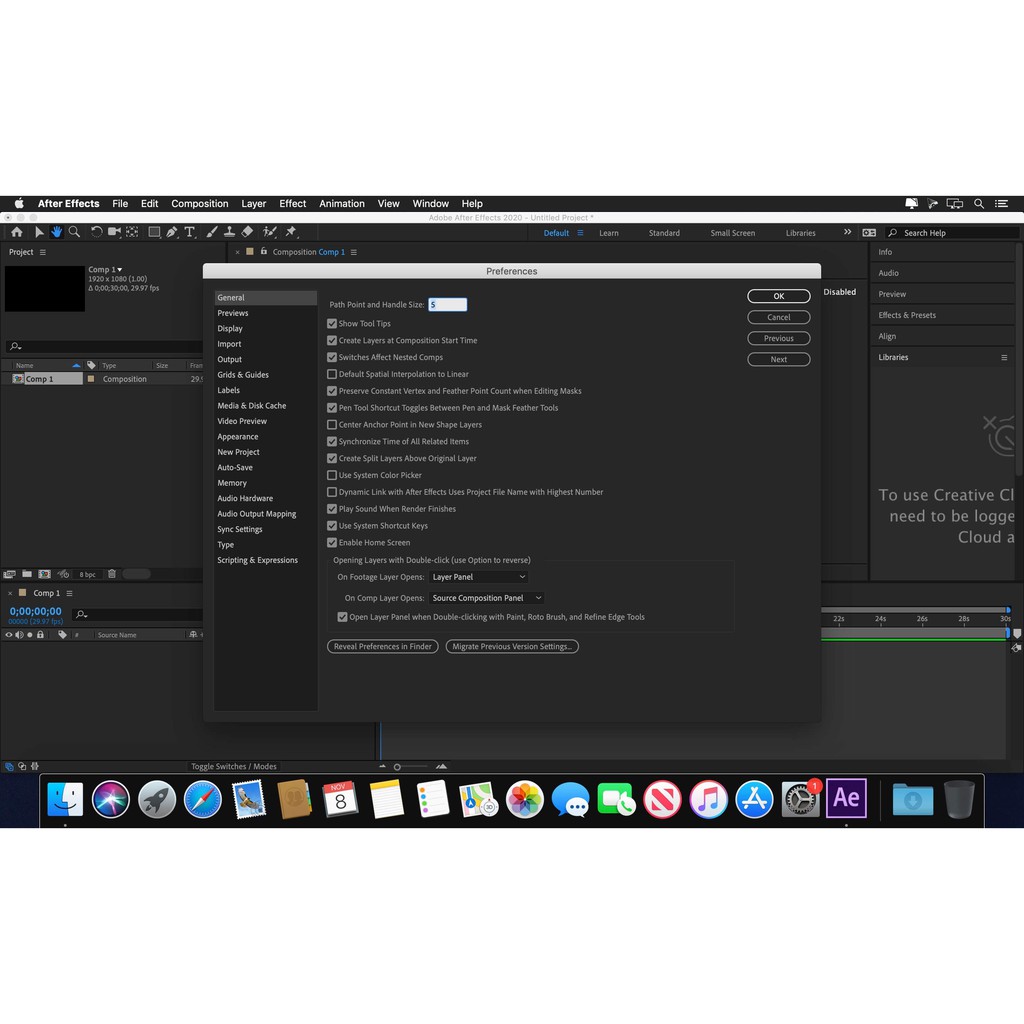
Task: Open timeline Comp 1 panel menu
Action: point(69,593)
